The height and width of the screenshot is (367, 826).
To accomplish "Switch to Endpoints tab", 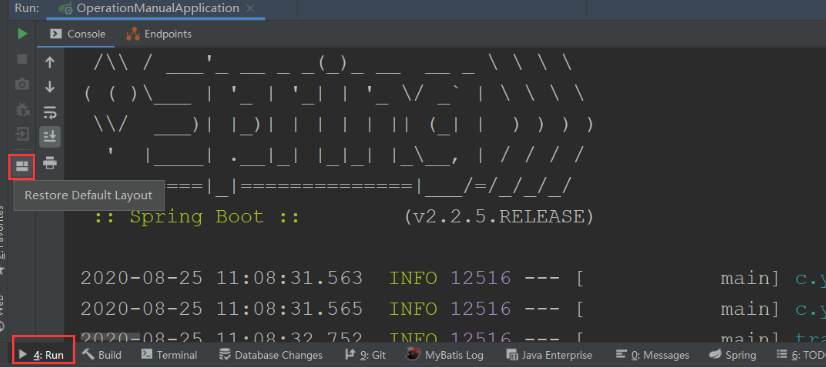I will click(159, 34).
